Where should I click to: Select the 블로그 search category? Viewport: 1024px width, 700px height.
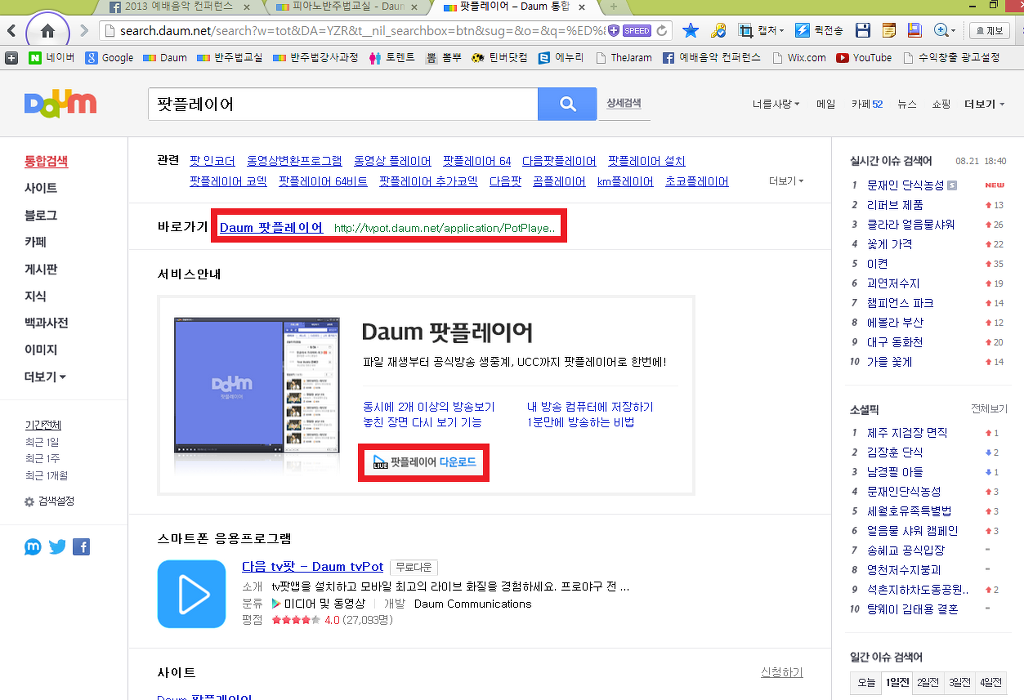coord(40,215)
